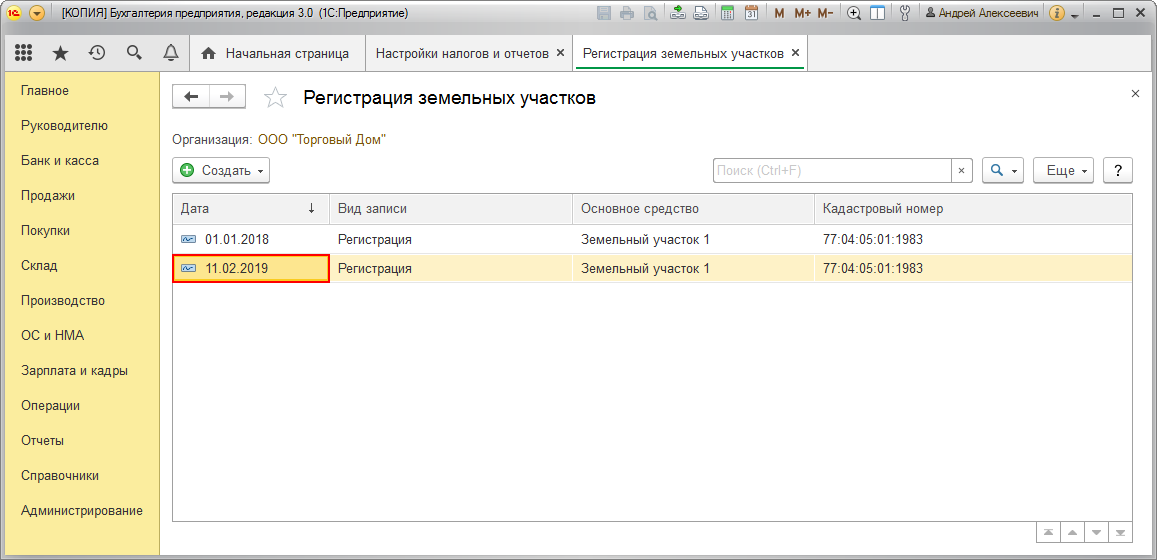Viewport: 1157px width, 560px height.
Task: Open the calendar icon in title bar
Action: (x=751, y=13)
